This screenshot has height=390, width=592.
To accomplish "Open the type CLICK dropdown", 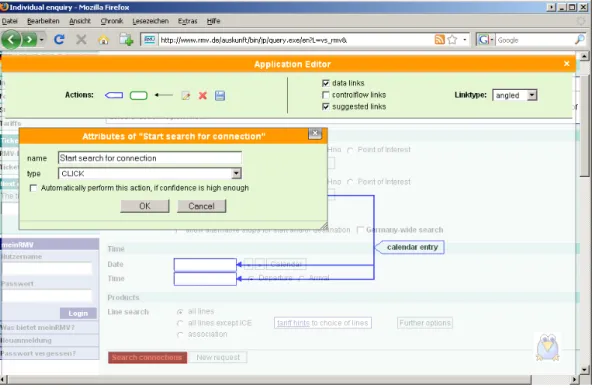I will [150, 173].
